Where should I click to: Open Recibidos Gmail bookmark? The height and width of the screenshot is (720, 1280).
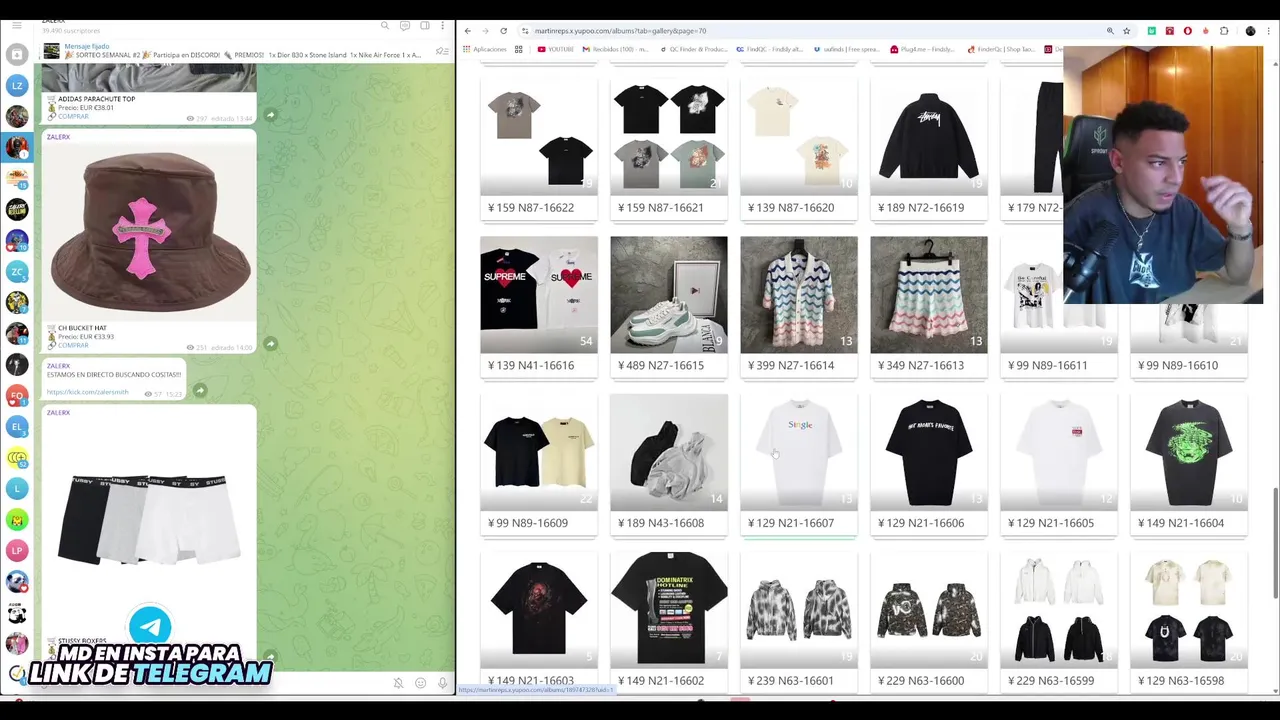point(616,49)
